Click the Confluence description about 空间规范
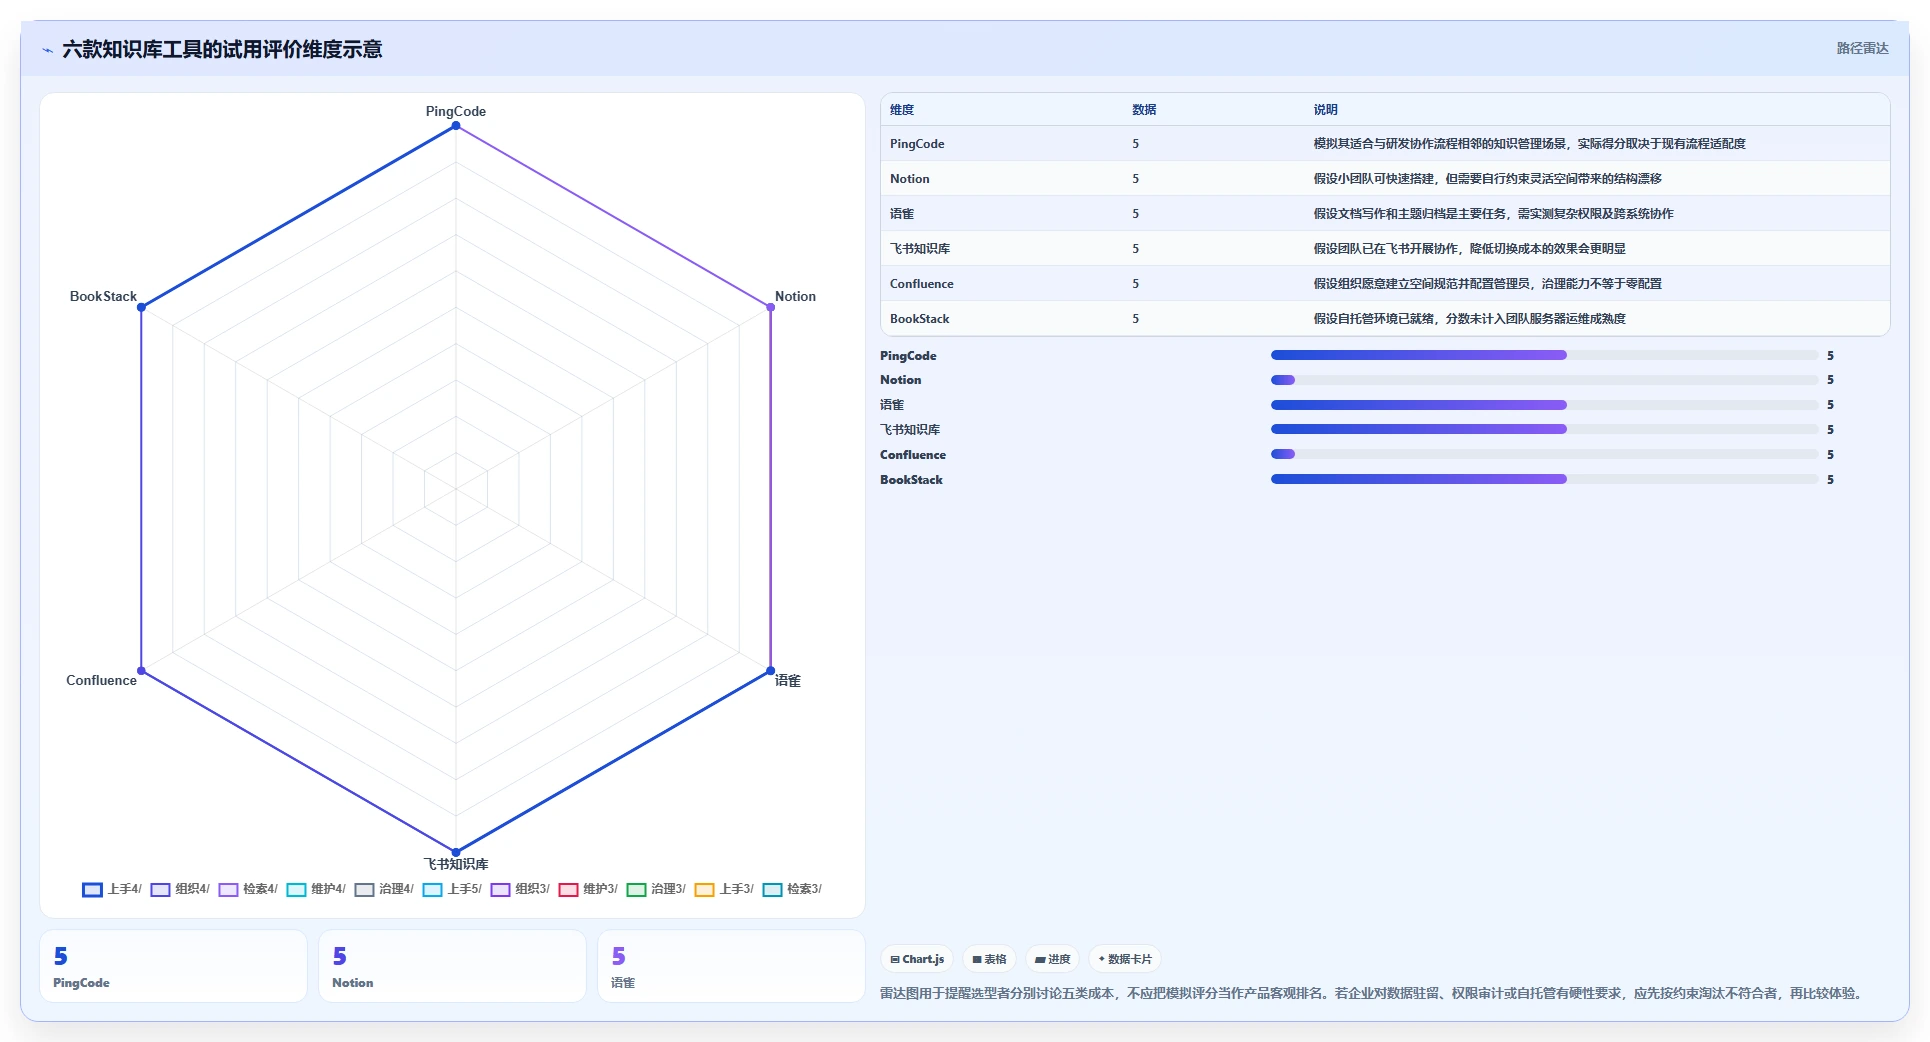The width and height of the screenshot is (1930, 1042). click(1487, 284)
